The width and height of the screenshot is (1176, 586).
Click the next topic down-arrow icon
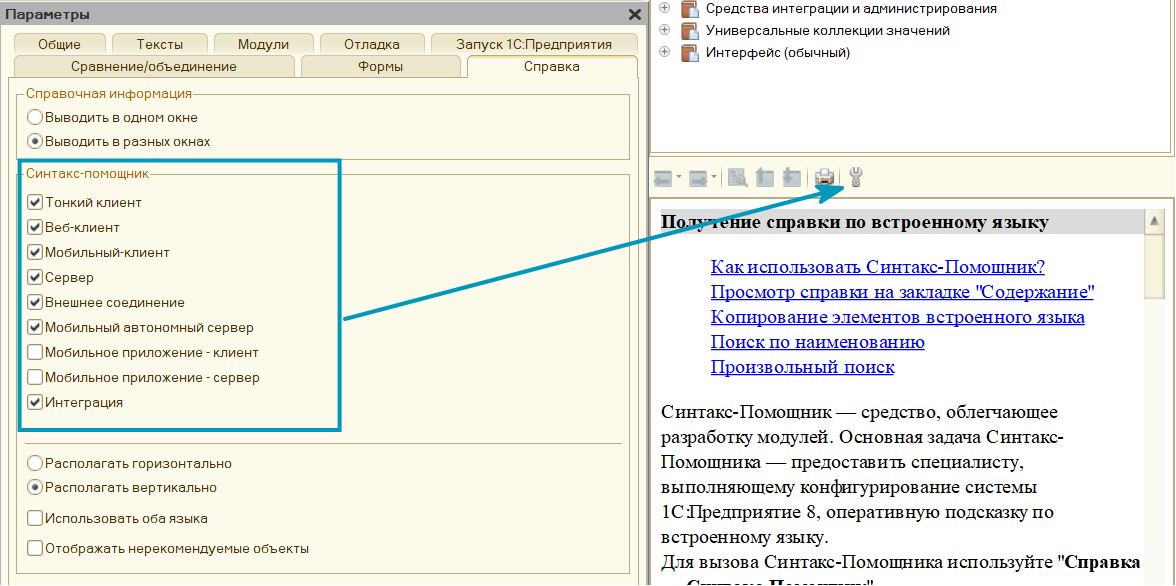point(791,178)
